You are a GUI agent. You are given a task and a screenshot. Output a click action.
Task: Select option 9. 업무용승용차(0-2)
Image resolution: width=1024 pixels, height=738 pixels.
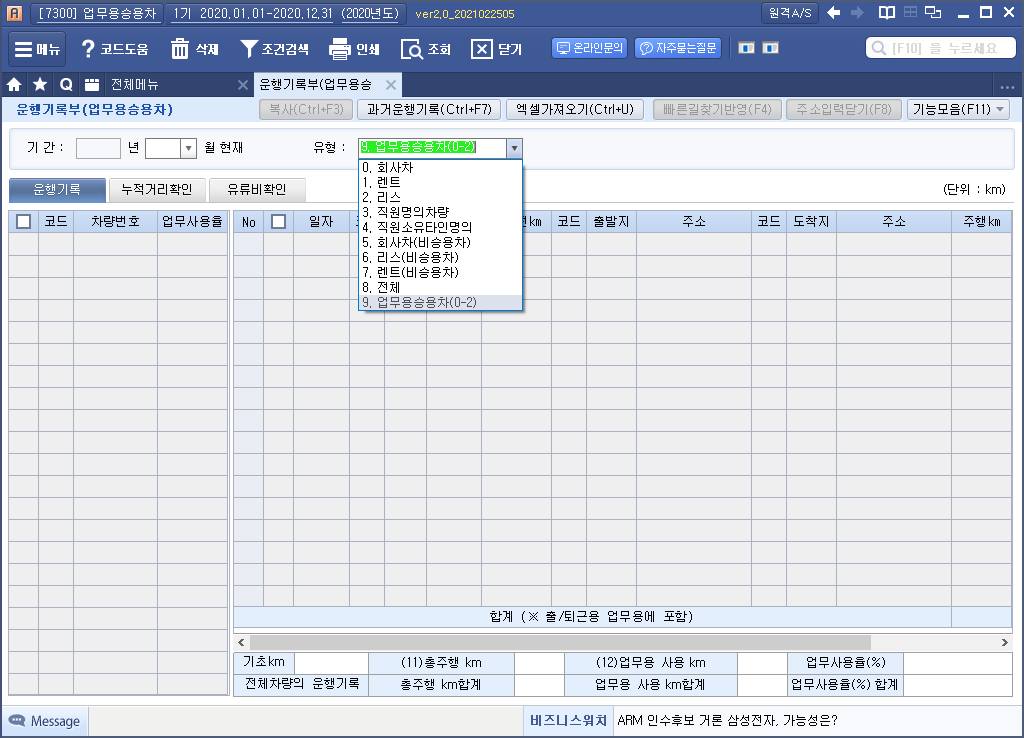tap(440, 303)
